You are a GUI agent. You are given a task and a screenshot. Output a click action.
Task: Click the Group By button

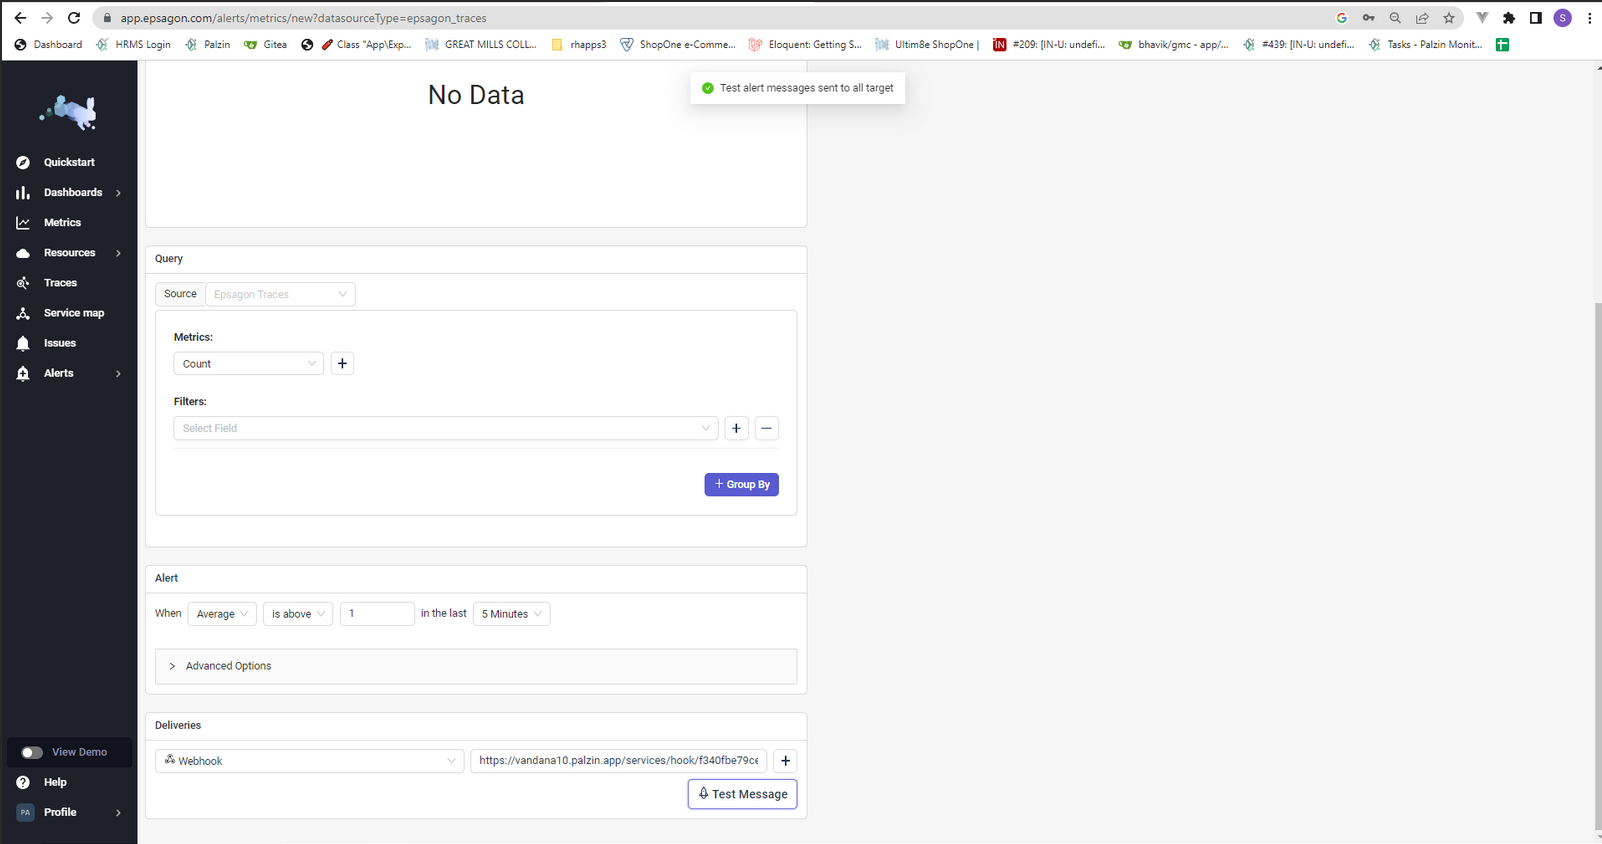click(742, 484)
